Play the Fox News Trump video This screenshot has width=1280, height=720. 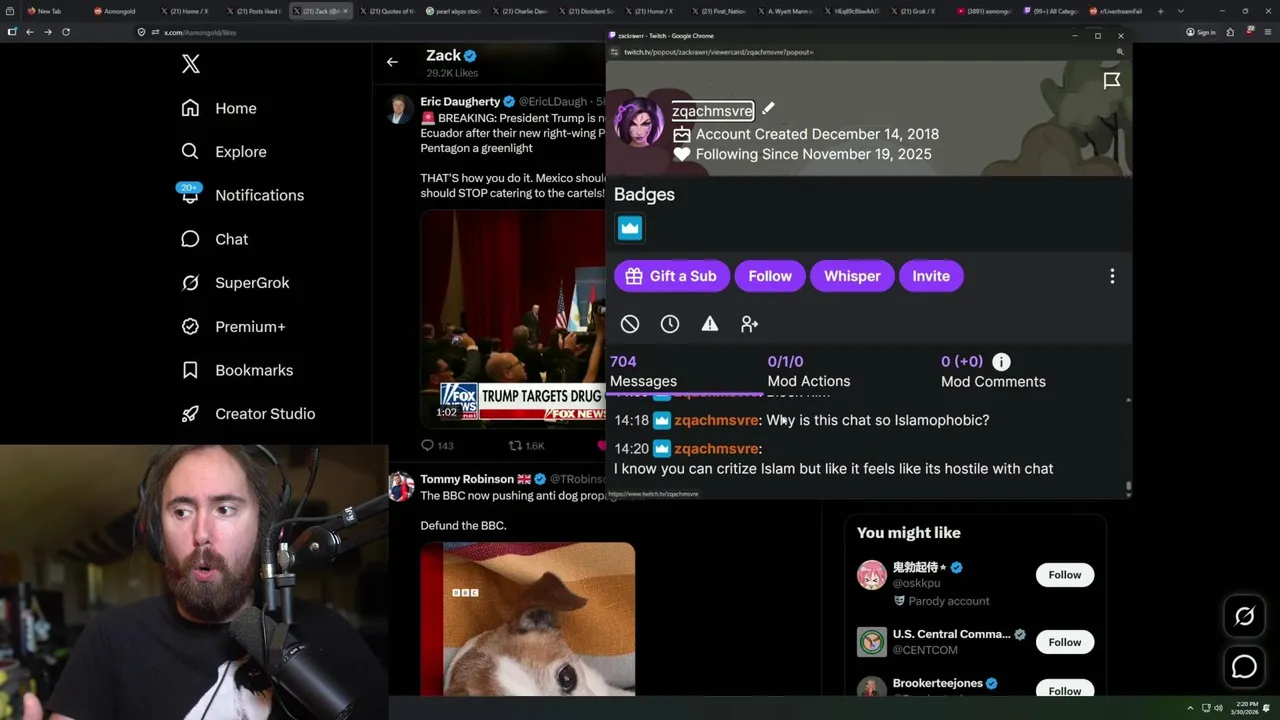click(513, 319)
